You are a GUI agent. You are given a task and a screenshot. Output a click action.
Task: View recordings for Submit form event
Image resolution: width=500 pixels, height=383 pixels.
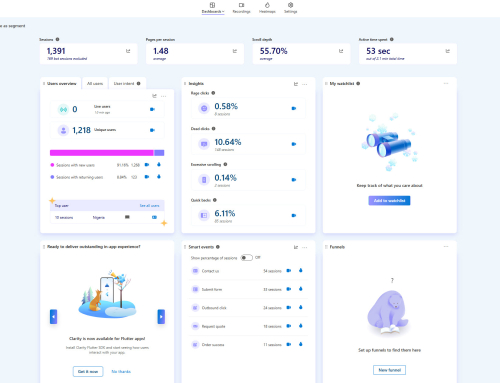point(289,289)
